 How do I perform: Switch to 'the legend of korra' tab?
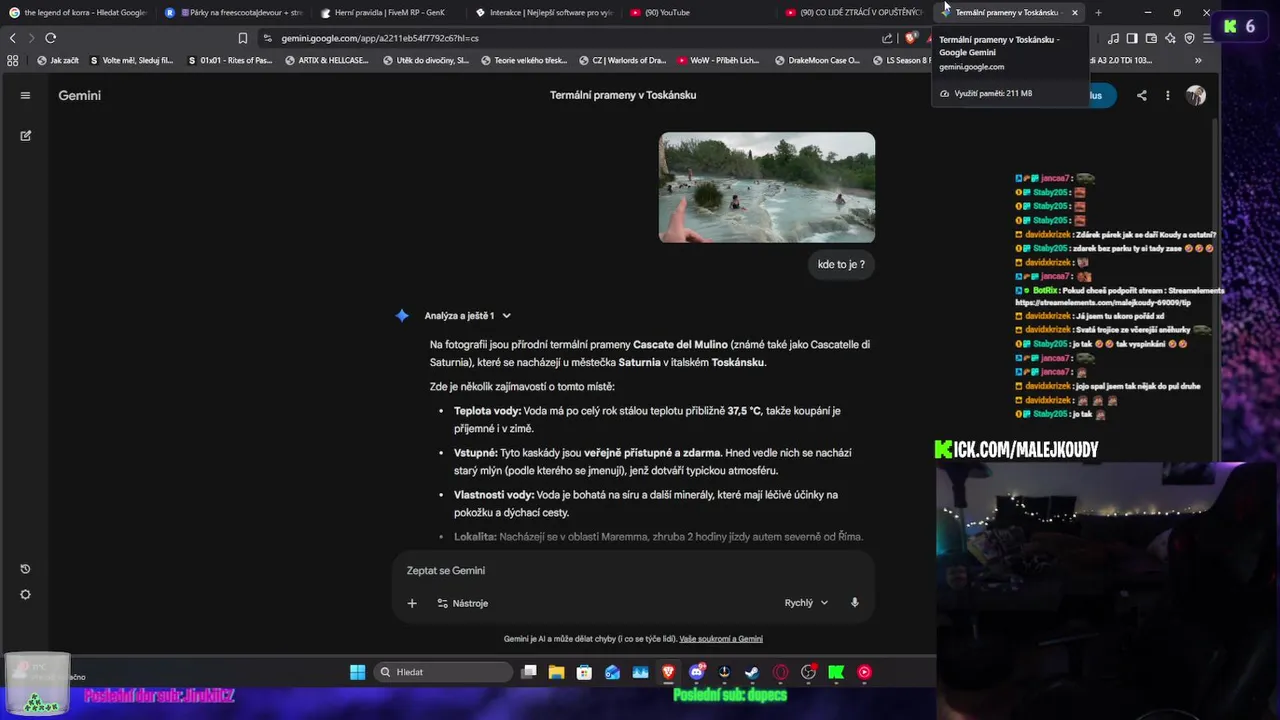point(78,12)
